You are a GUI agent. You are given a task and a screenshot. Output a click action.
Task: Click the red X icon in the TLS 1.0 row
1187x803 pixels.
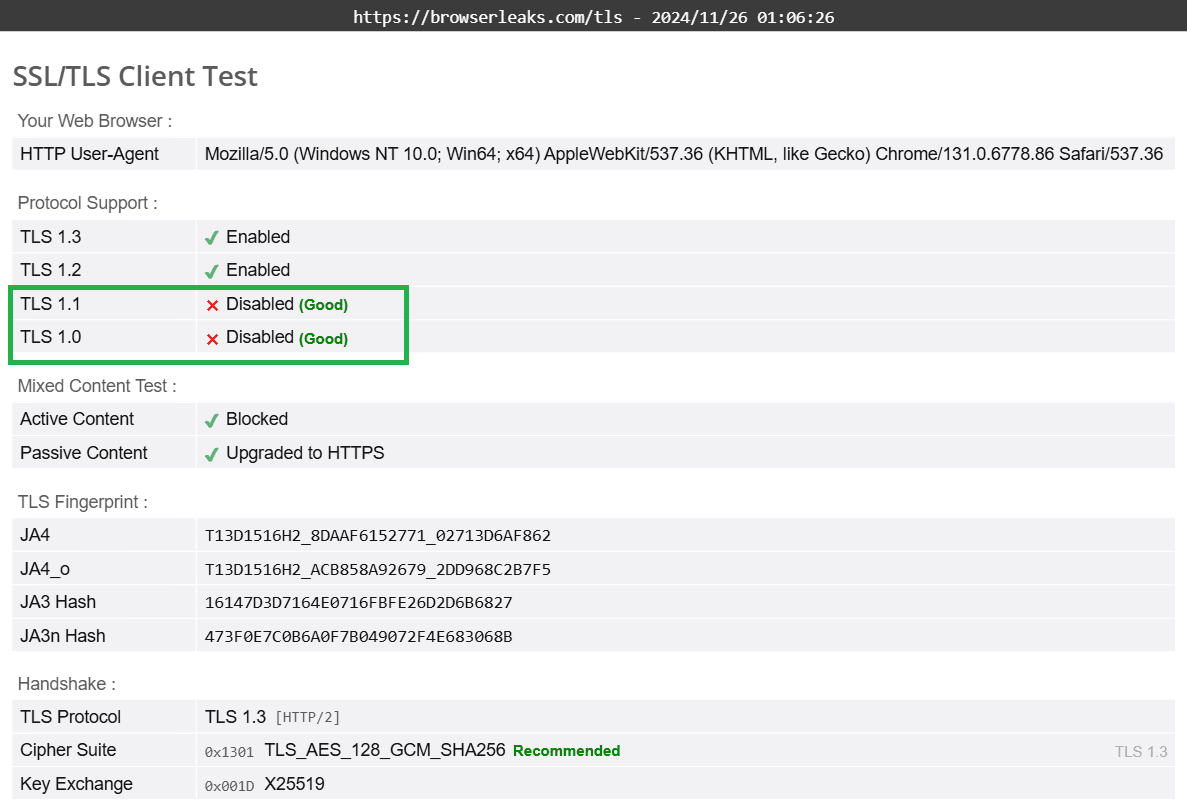[x=212, y=339]
